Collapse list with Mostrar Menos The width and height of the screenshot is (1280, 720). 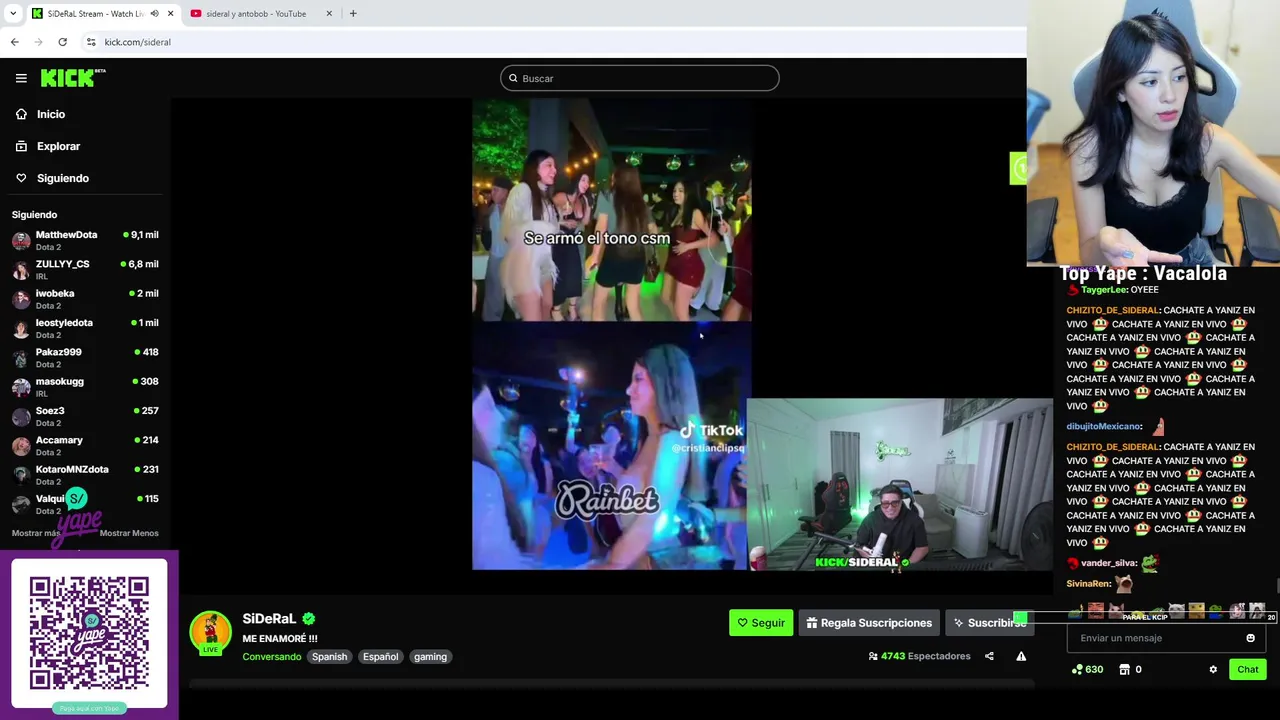[129, 533]
